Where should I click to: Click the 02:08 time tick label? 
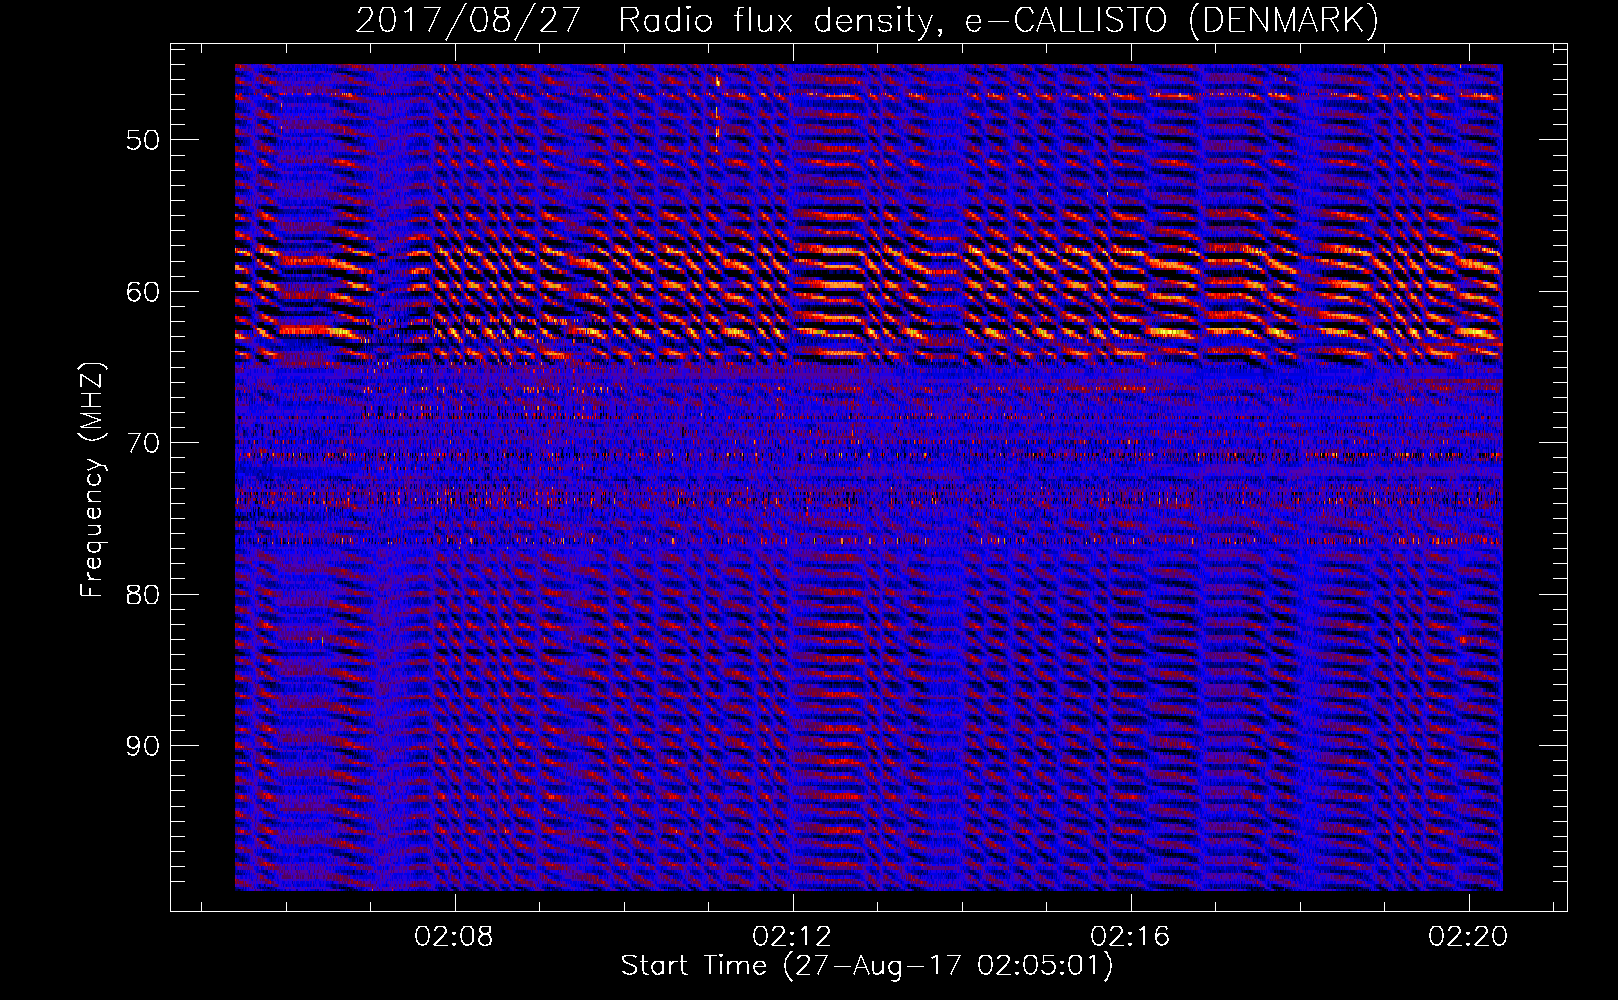click(455, 936)
